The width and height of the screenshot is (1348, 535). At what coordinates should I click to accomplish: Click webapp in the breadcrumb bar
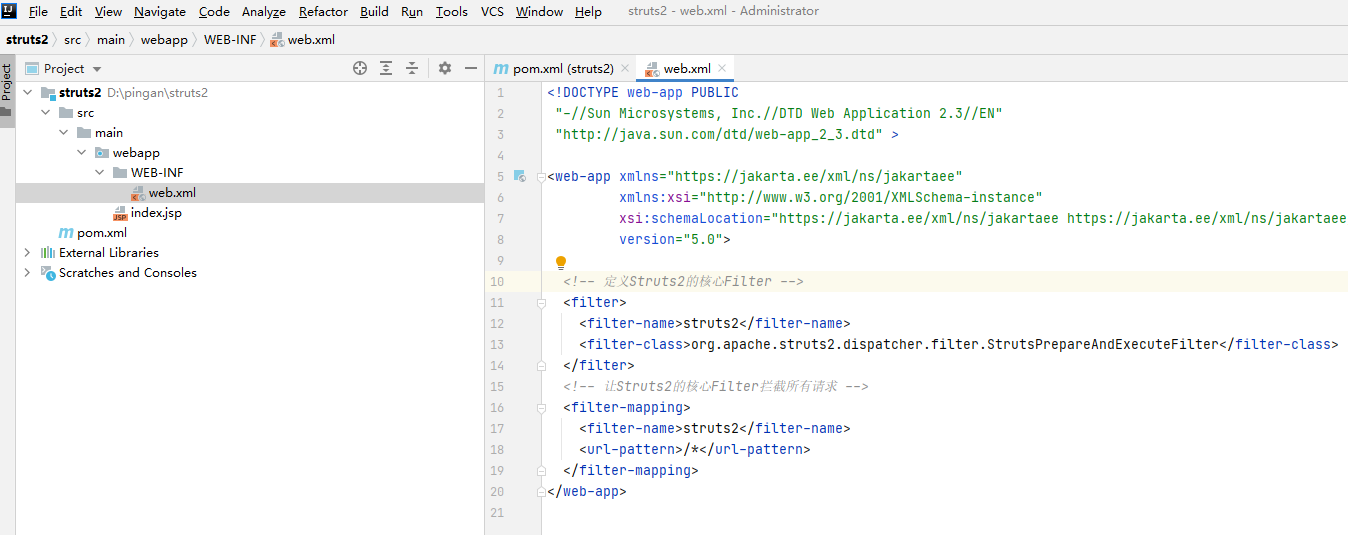(164, 40)
